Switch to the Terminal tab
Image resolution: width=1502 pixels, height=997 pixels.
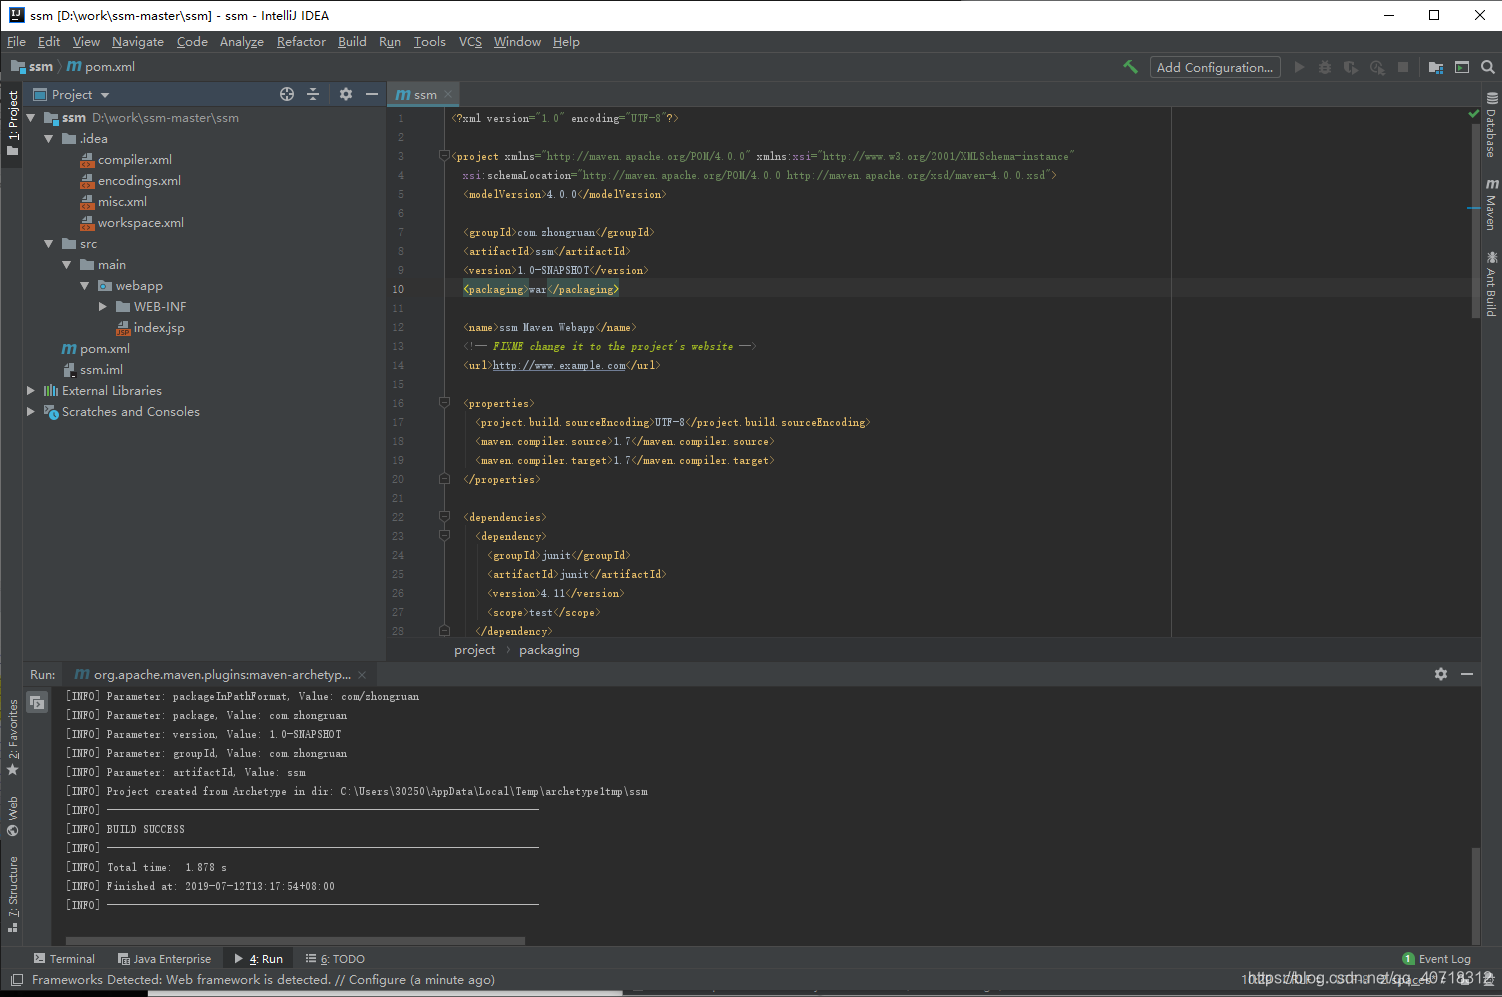tap(64, 959)
